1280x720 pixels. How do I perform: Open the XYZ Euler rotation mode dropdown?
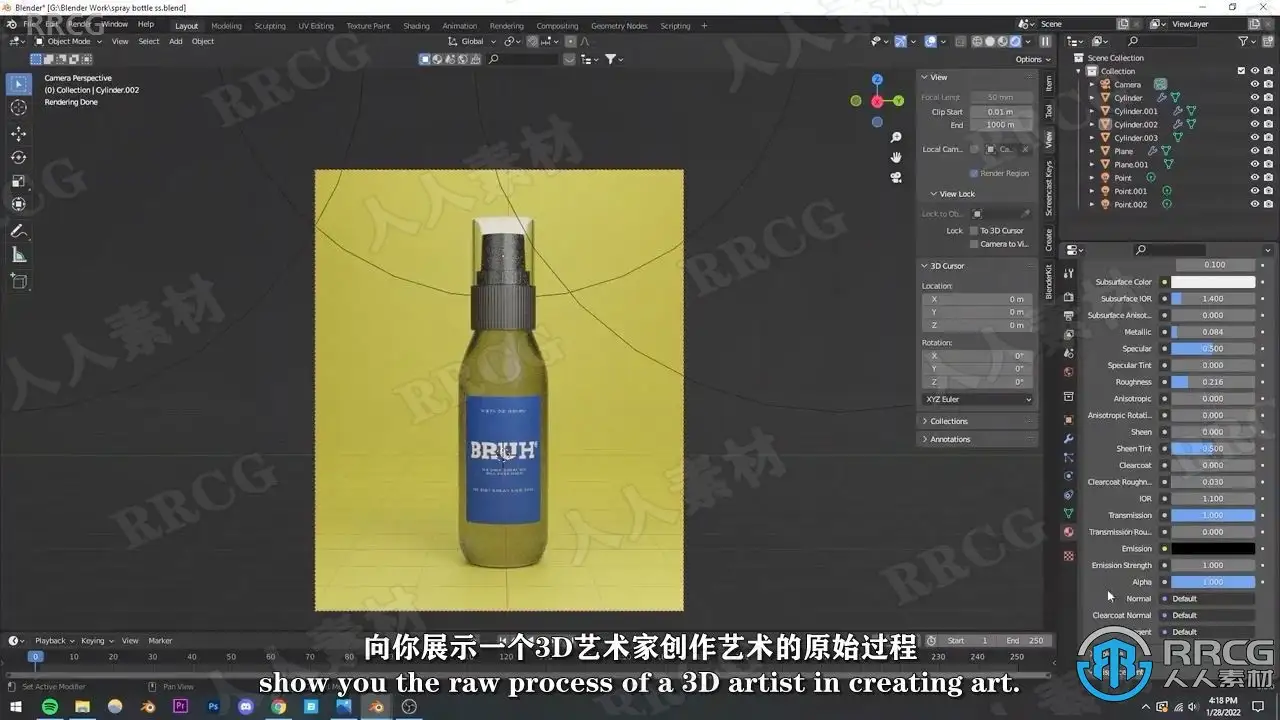(x=978, y=399)
